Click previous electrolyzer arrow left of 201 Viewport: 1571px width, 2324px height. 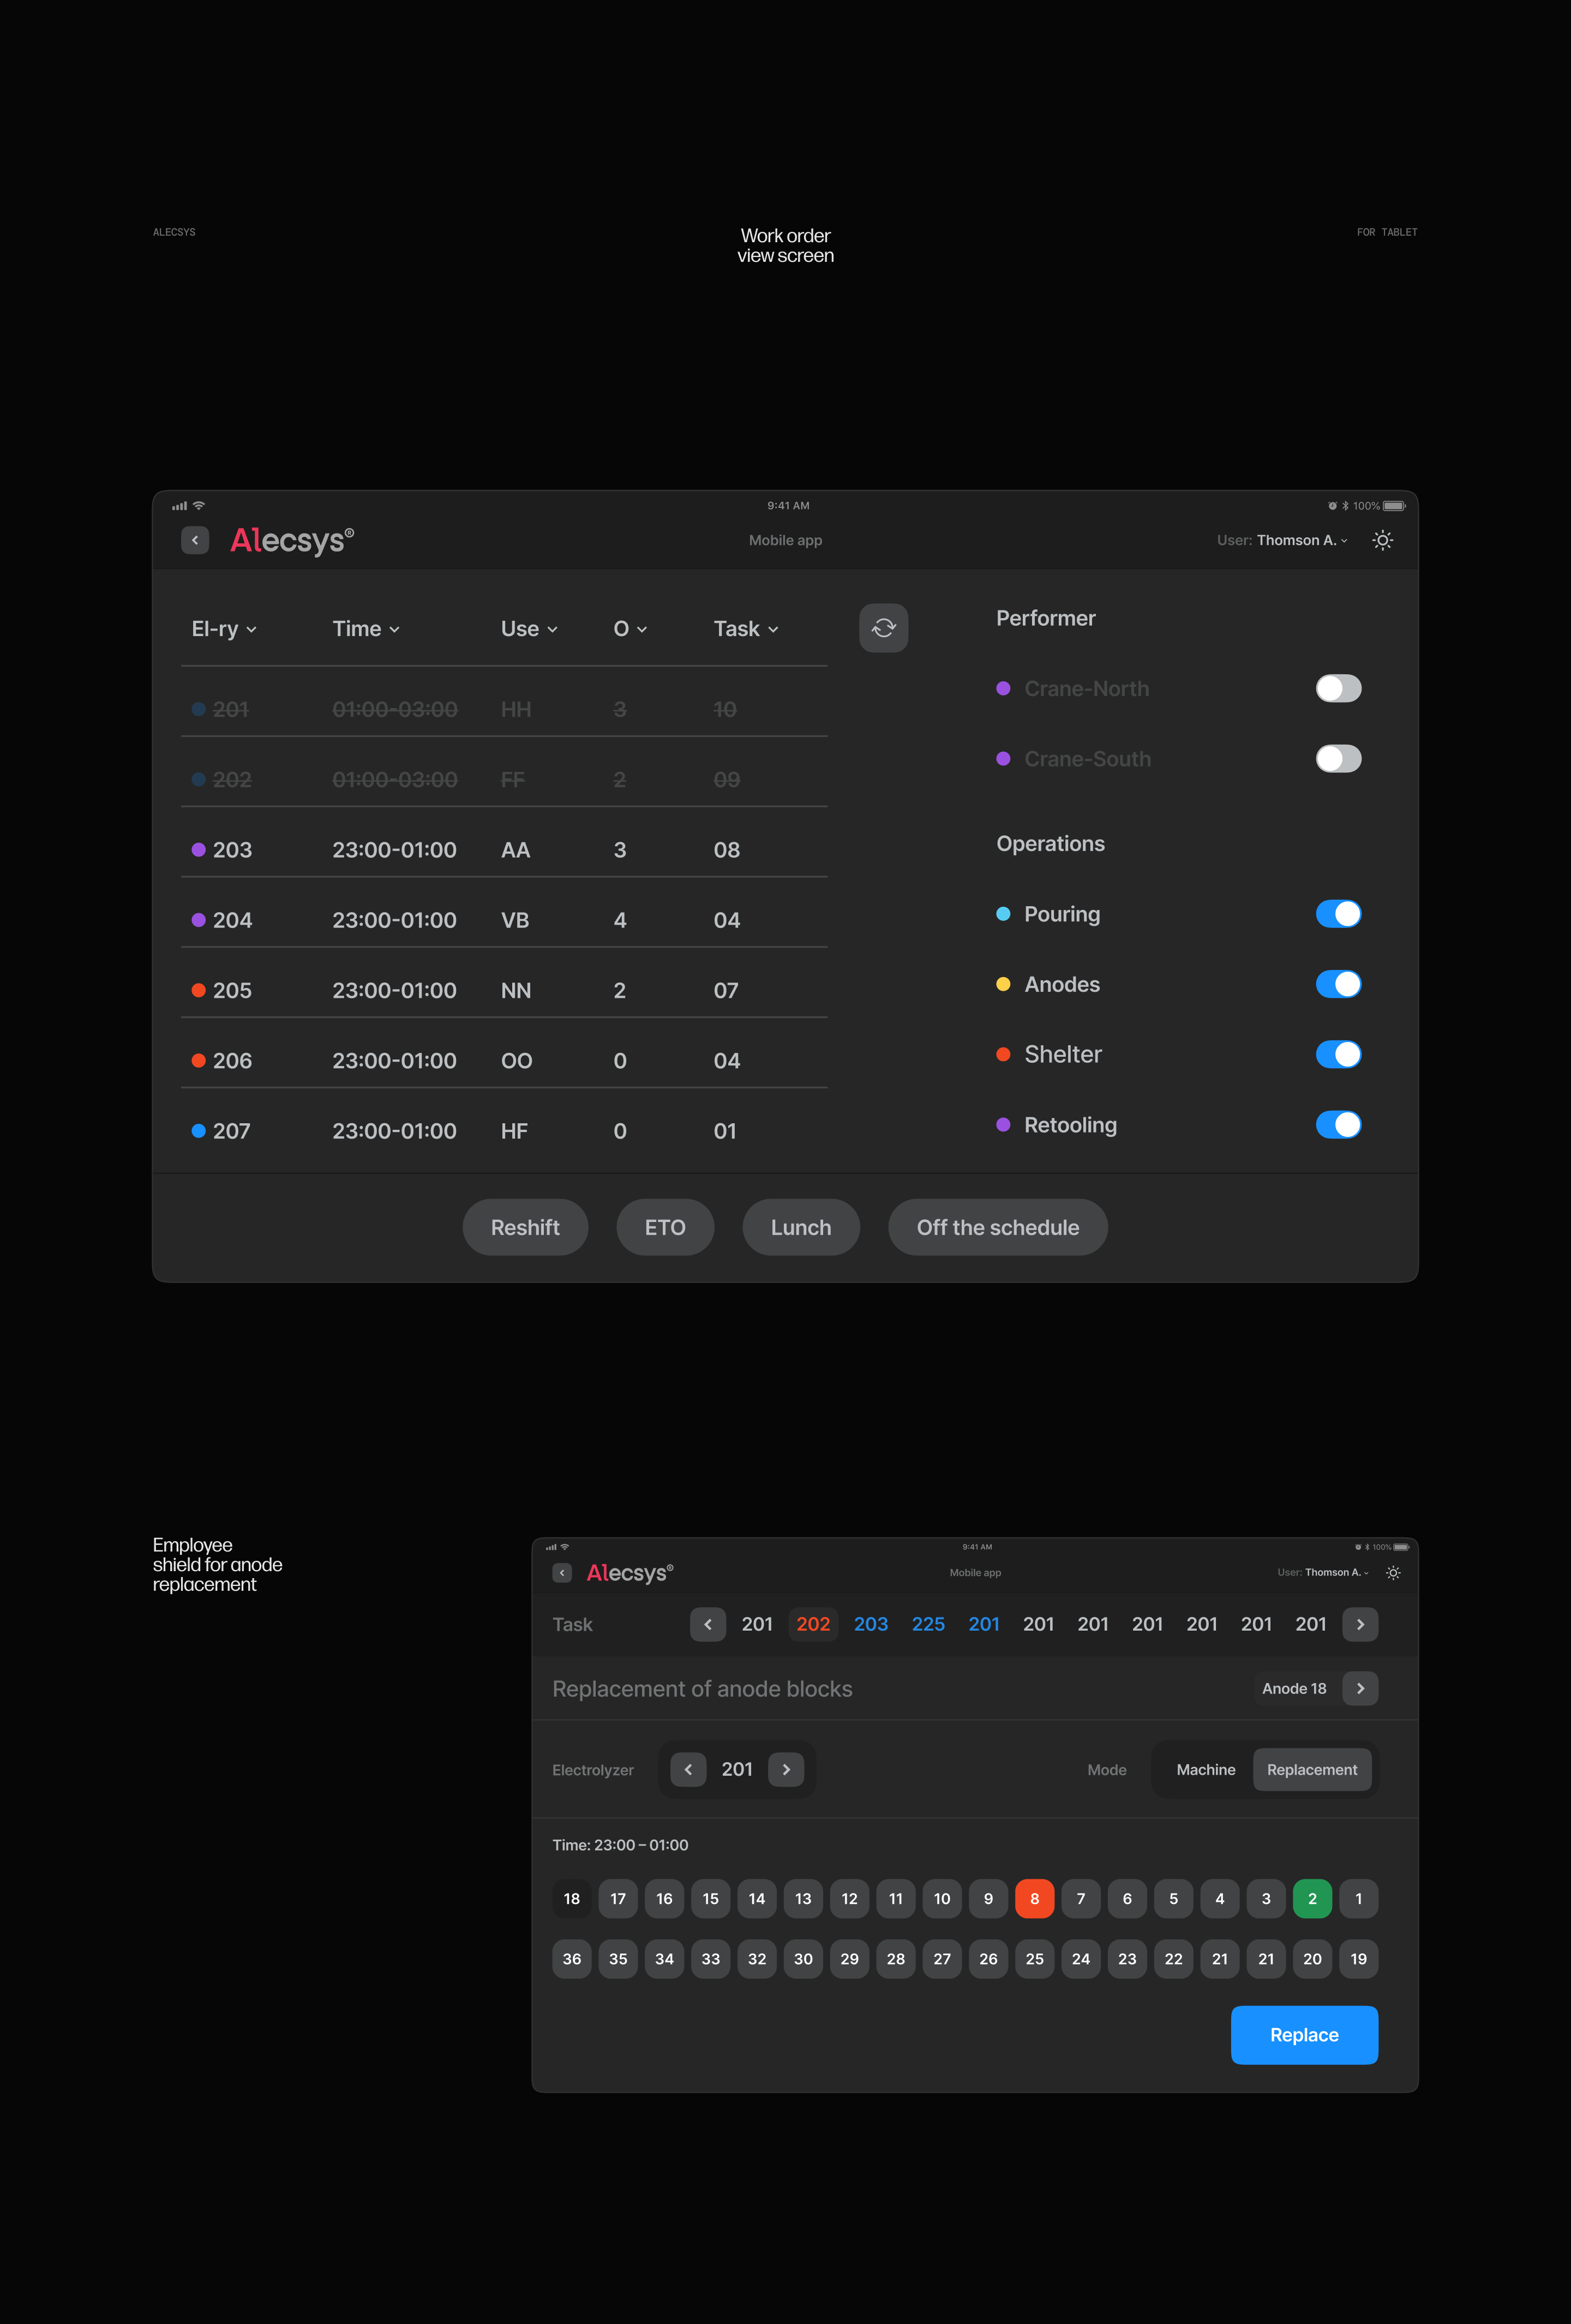688,1769
